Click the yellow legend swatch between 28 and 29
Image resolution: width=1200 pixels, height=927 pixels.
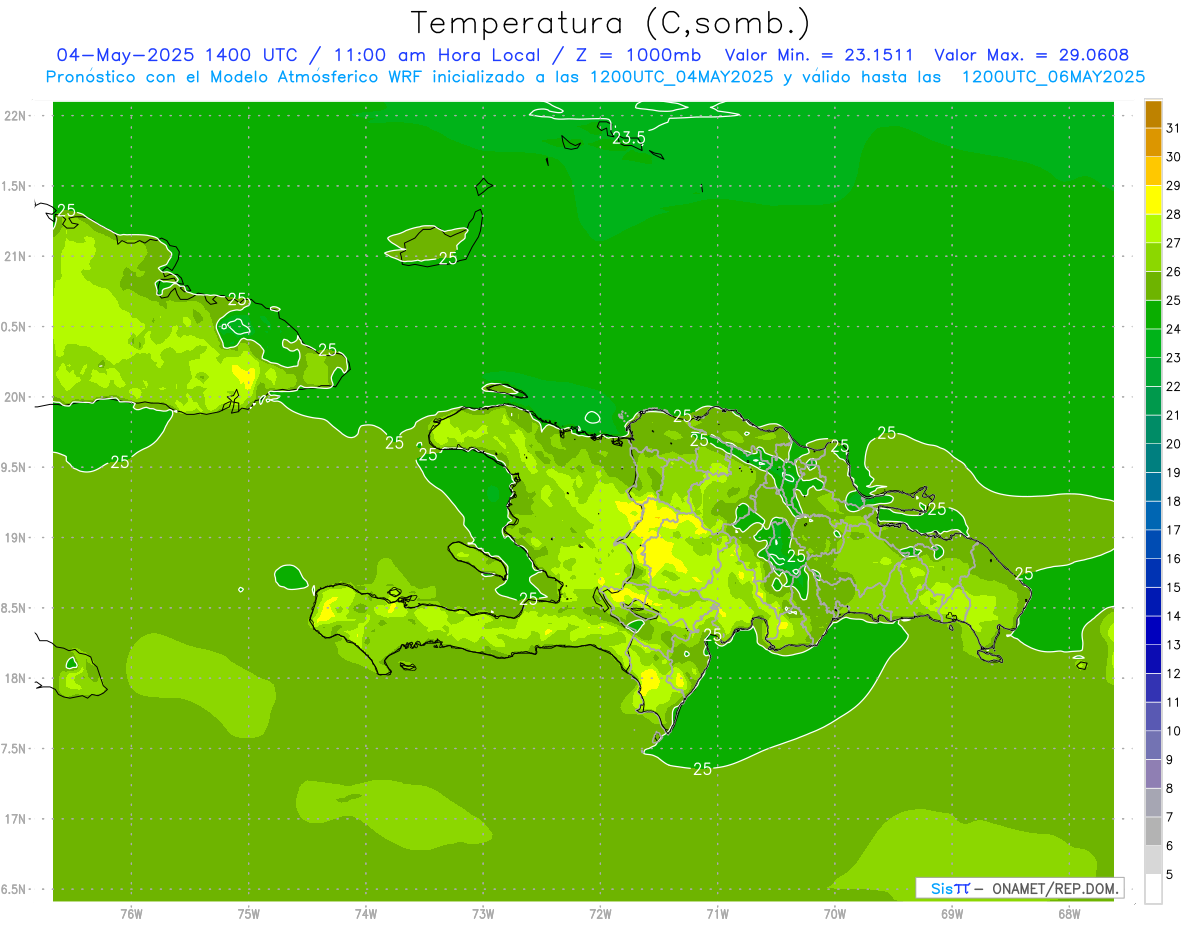[x=1153, y=200]
